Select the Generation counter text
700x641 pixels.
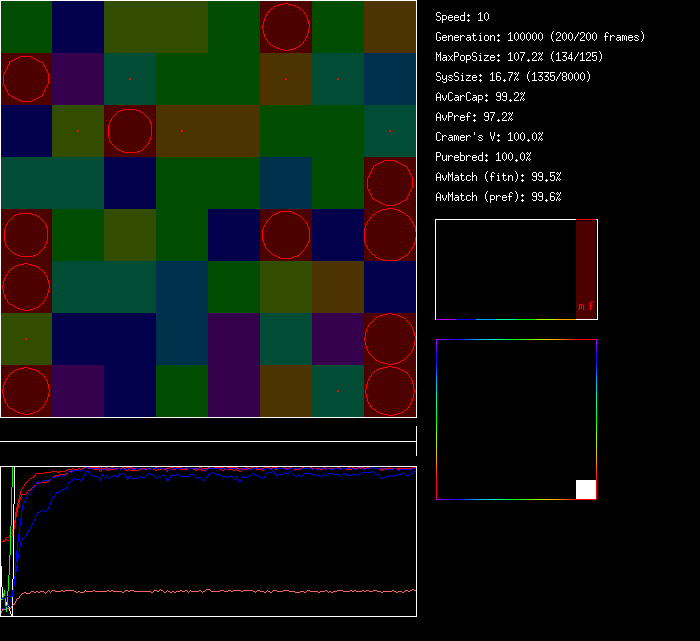coord(540,37)
